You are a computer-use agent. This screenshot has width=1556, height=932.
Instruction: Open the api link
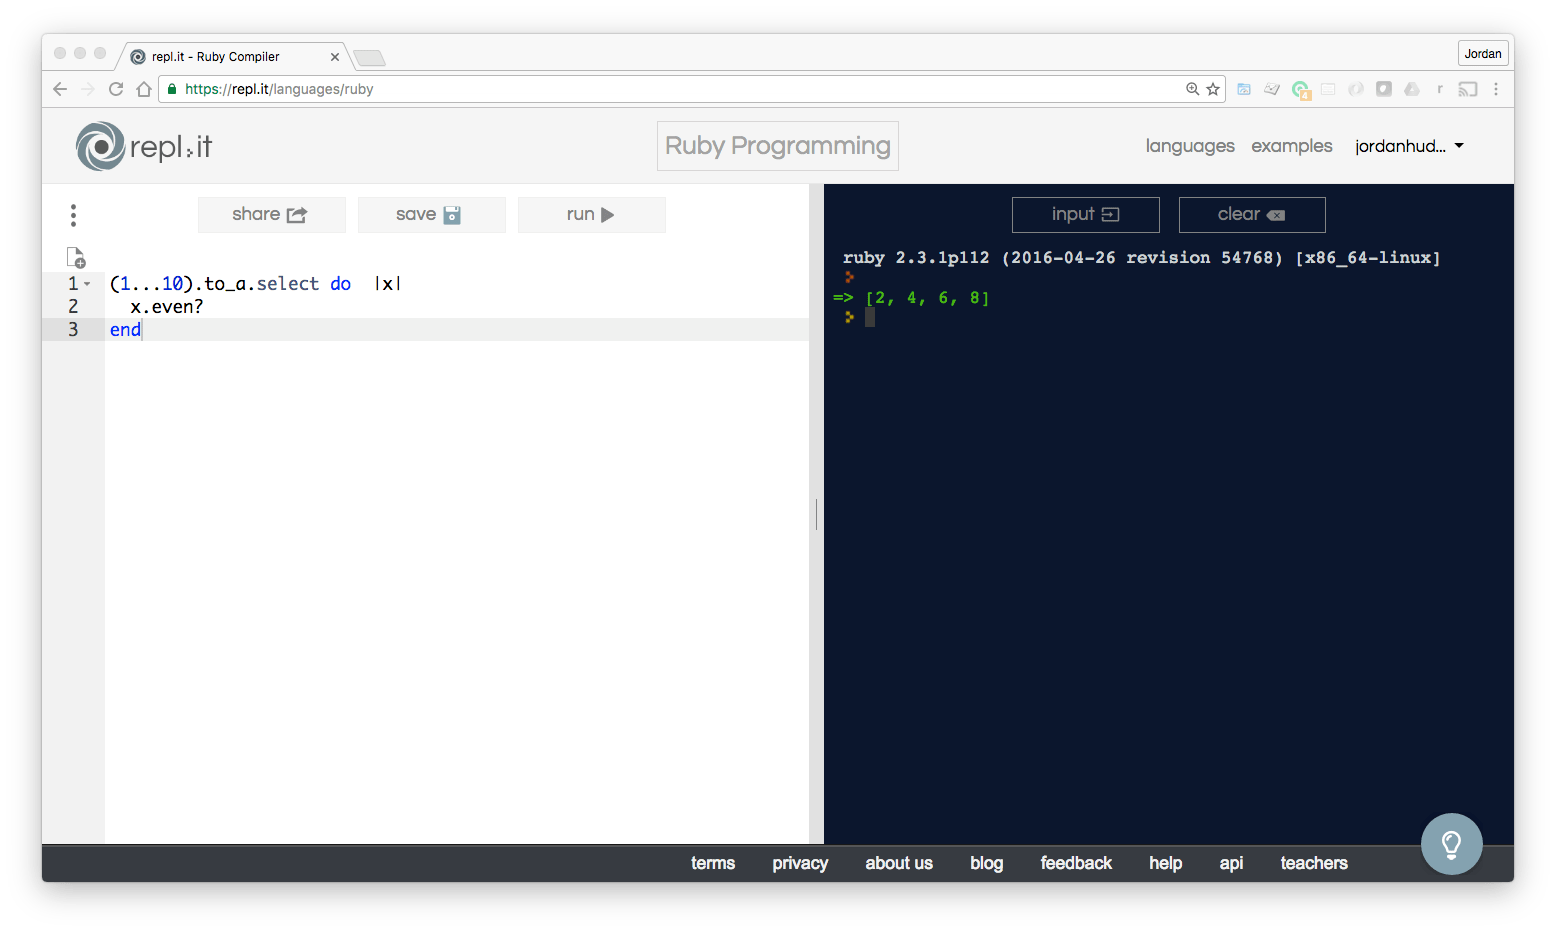tap(1231, 863)
